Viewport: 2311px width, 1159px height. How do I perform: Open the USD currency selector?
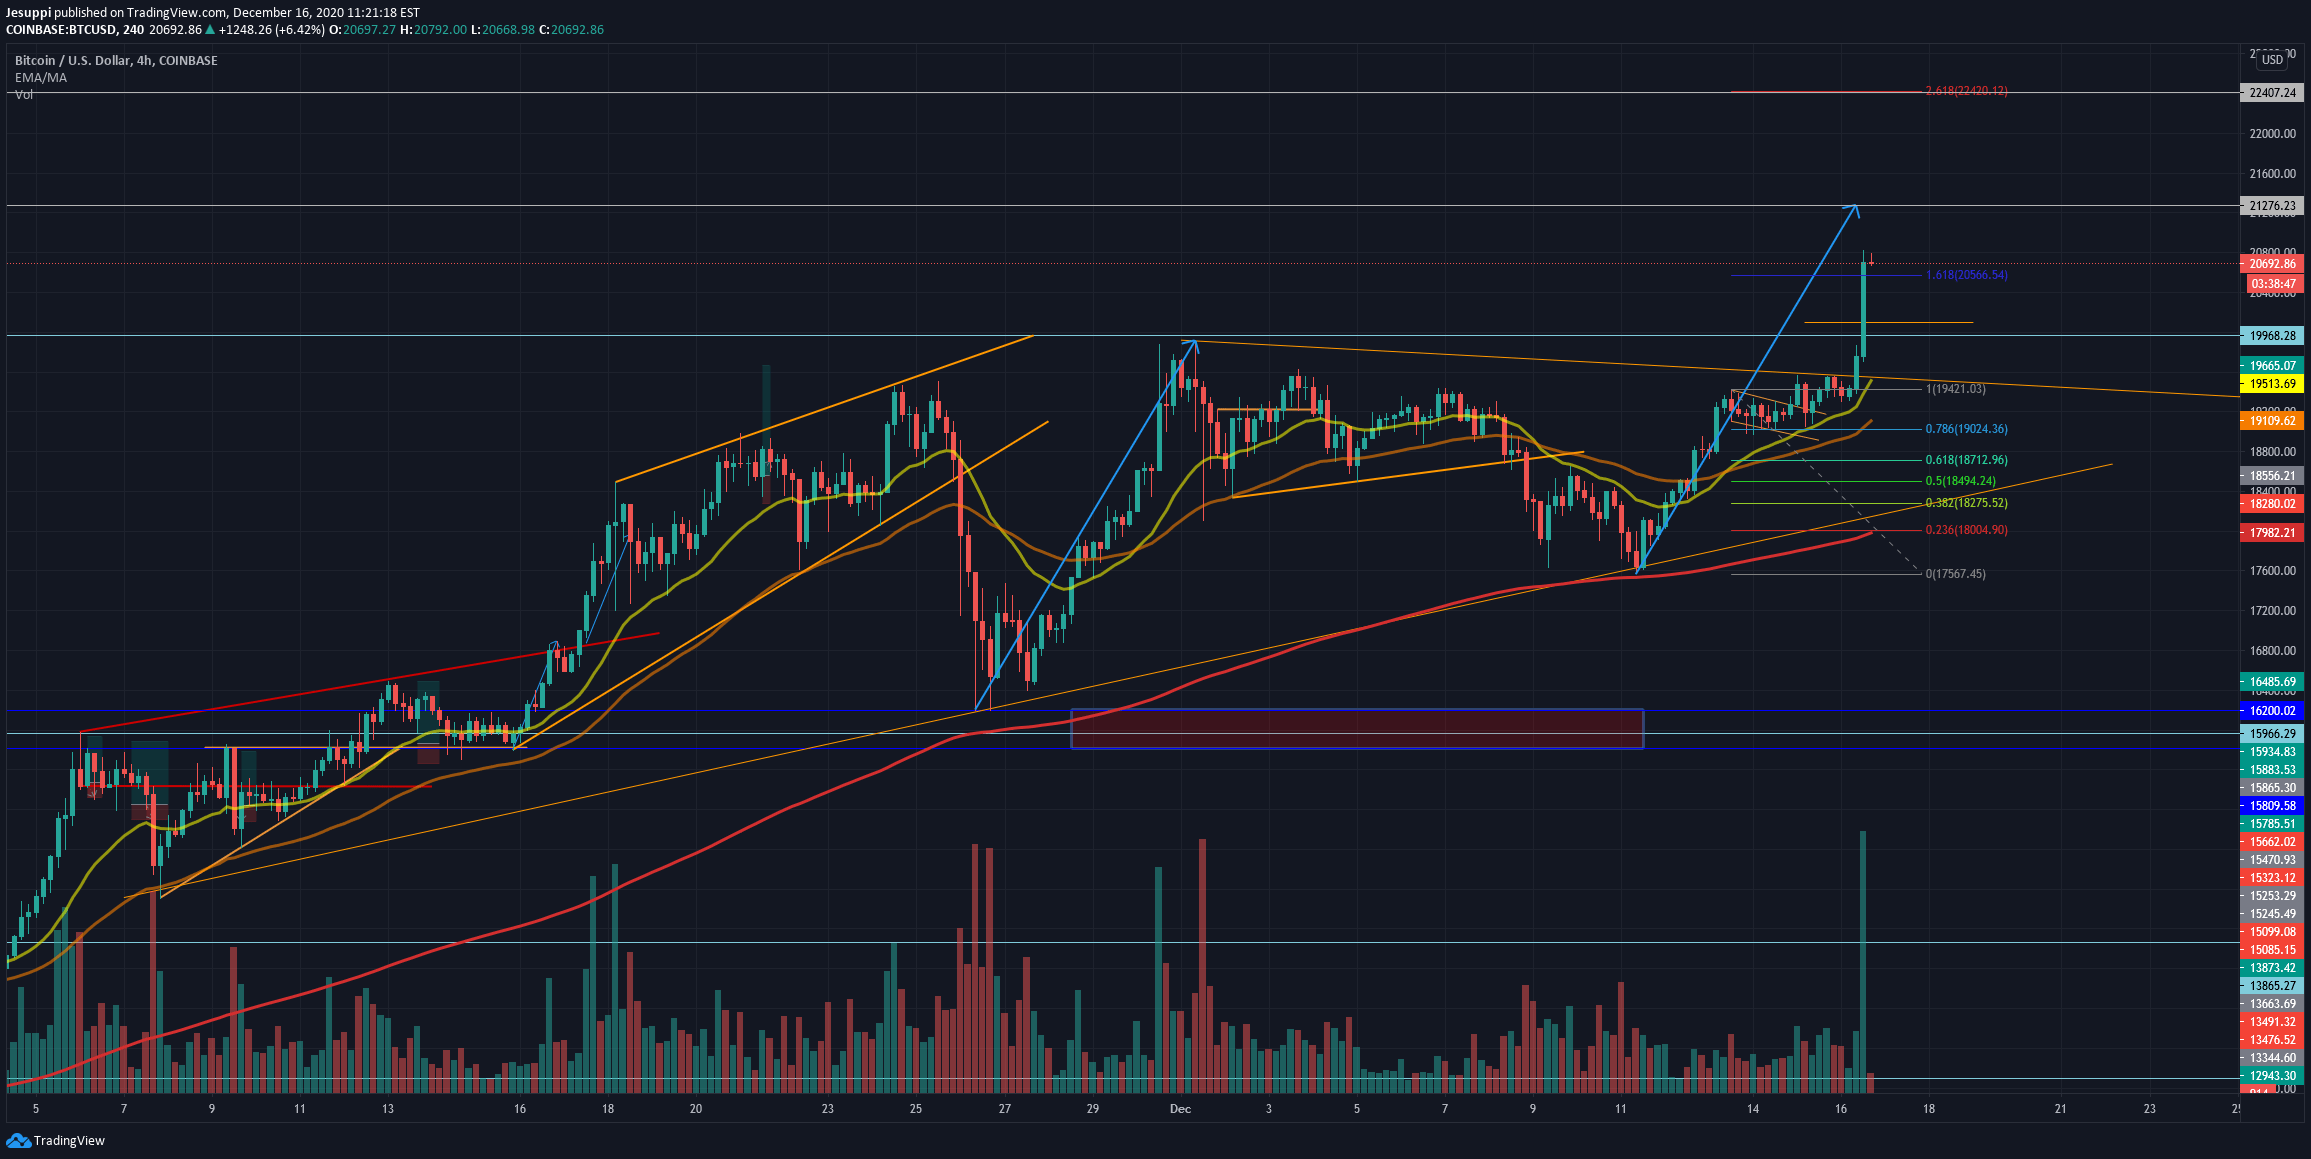[2272, 60]
